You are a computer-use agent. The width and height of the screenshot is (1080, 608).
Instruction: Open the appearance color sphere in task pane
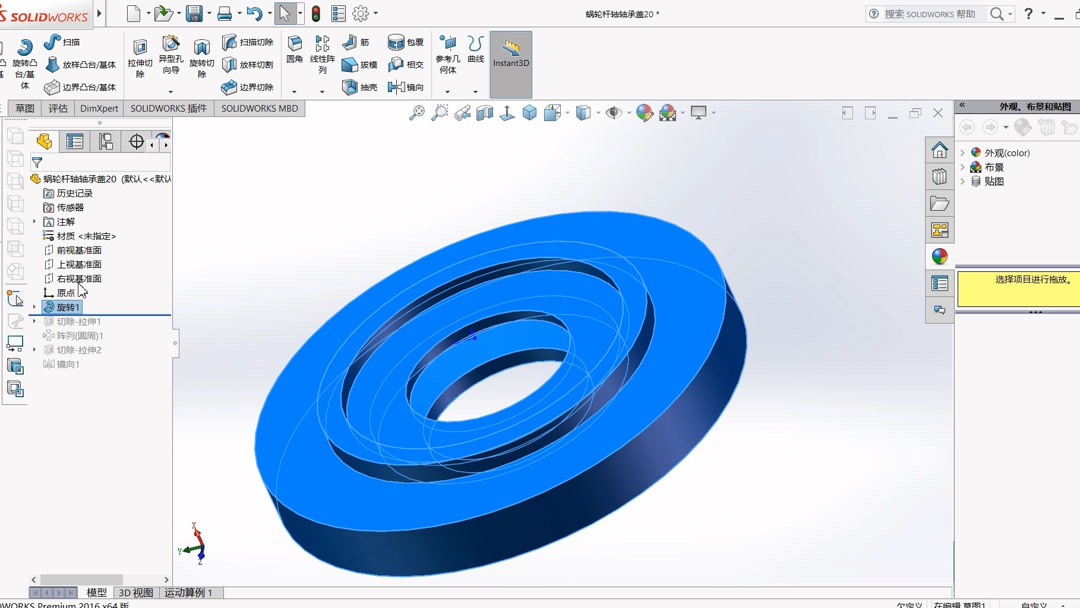pyautogui.click(x=939, y=256)
